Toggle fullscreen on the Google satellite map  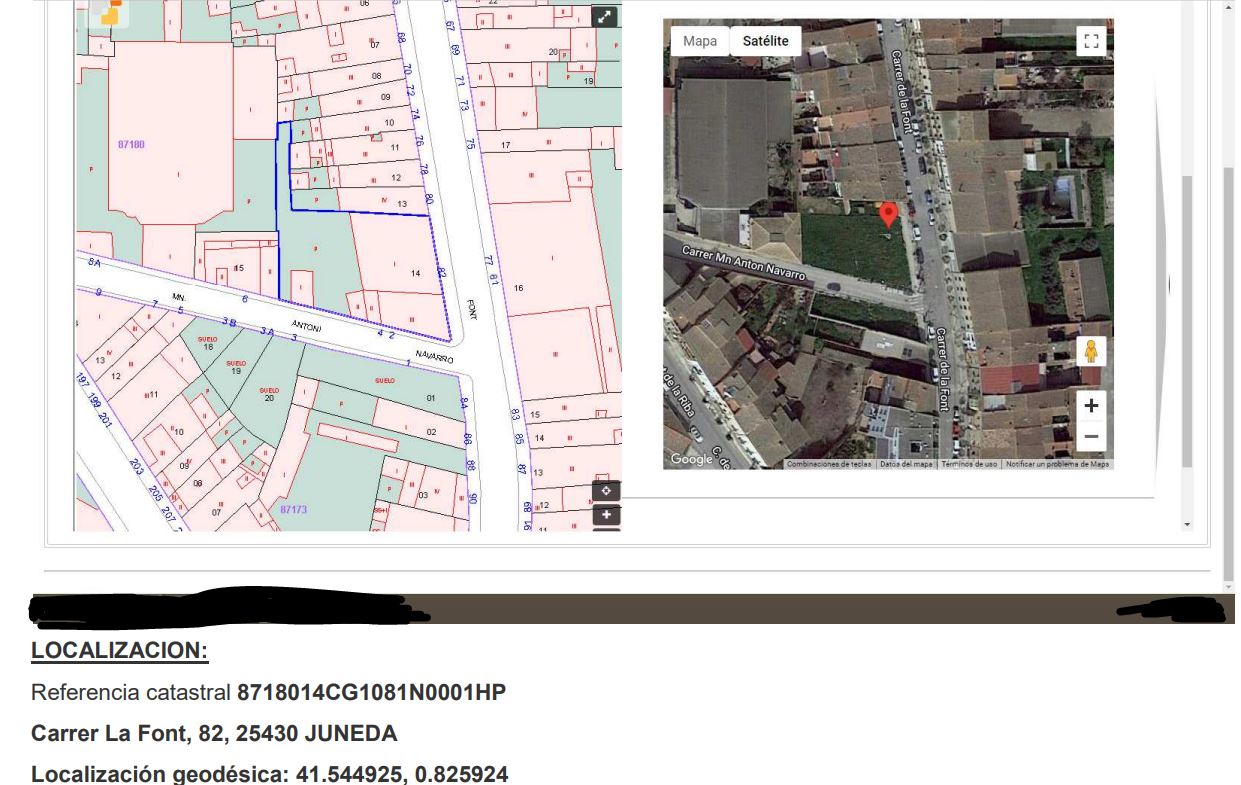[x=1091, y=41]
